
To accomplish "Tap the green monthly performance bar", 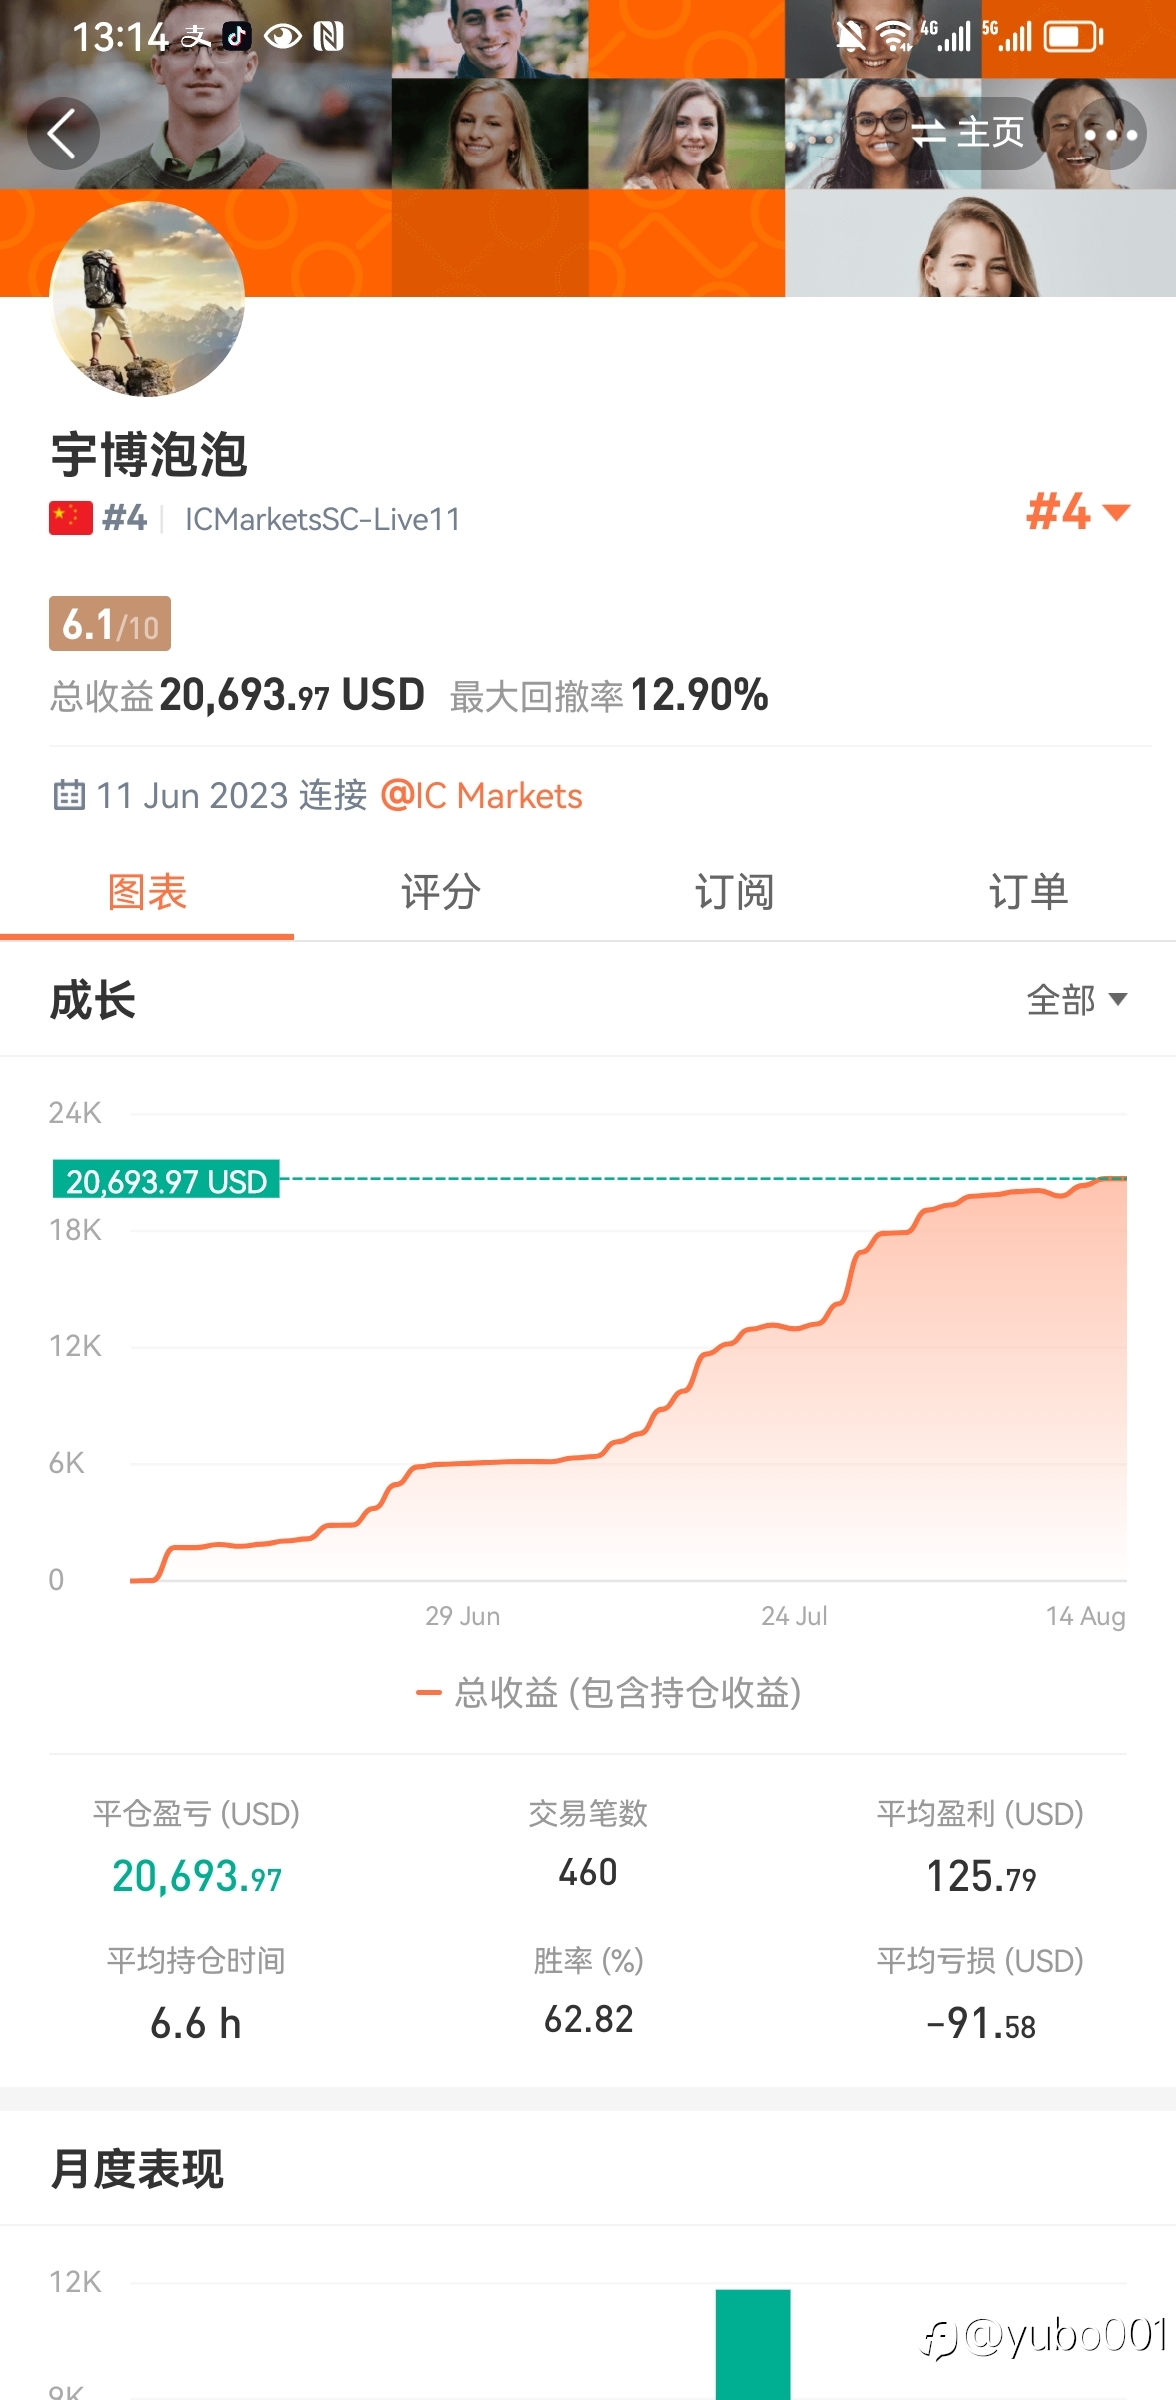I will point(753,2344).
